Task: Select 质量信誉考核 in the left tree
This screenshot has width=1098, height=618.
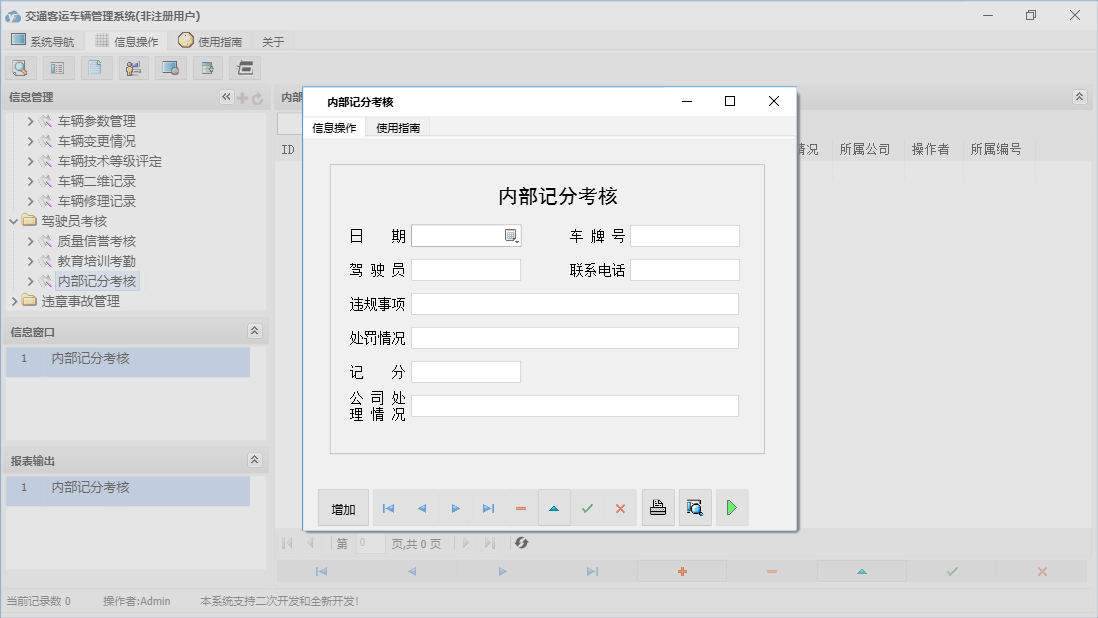Action: [x=97, y=240]
